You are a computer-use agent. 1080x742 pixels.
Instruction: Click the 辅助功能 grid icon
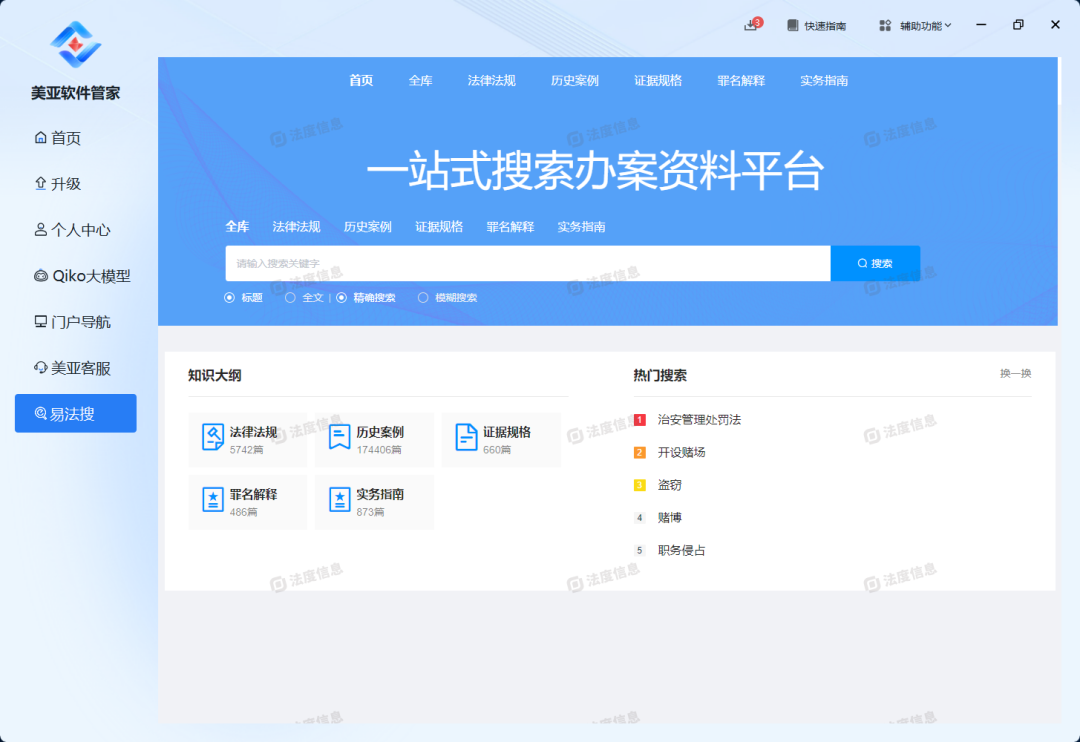tap(885, 25)
